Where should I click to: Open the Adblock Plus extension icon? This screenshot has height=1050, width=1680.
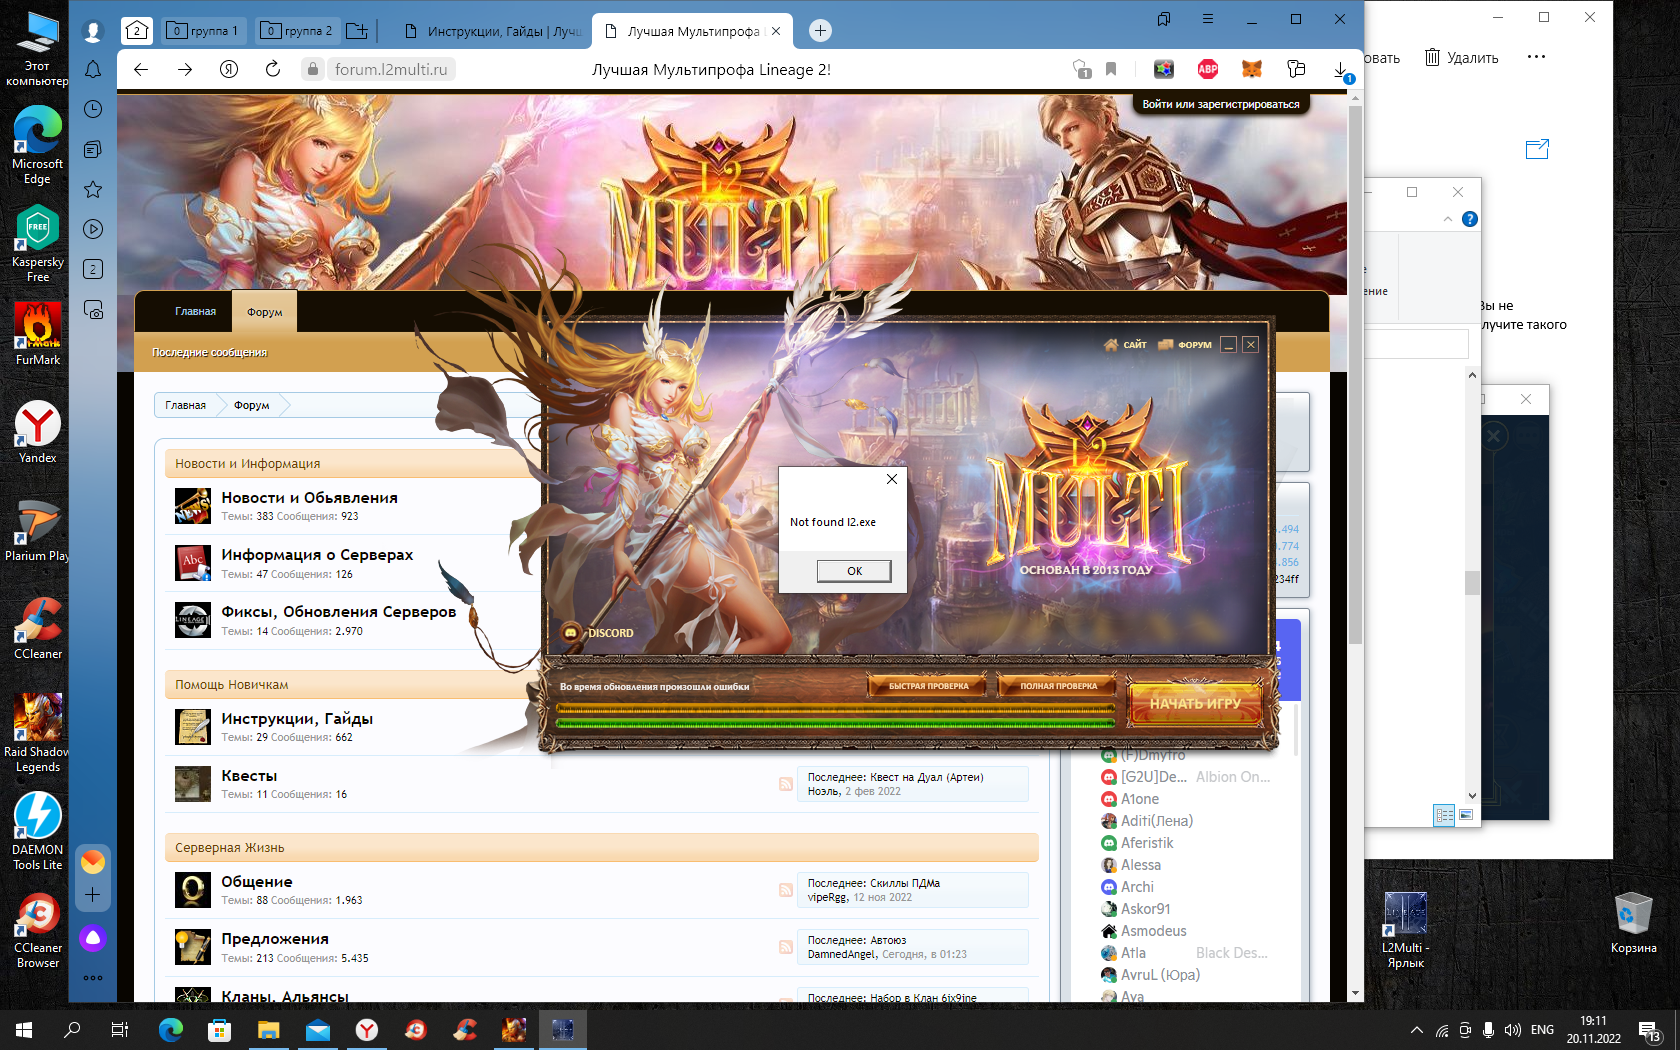pyautogui.click(x=1208, y=69)
